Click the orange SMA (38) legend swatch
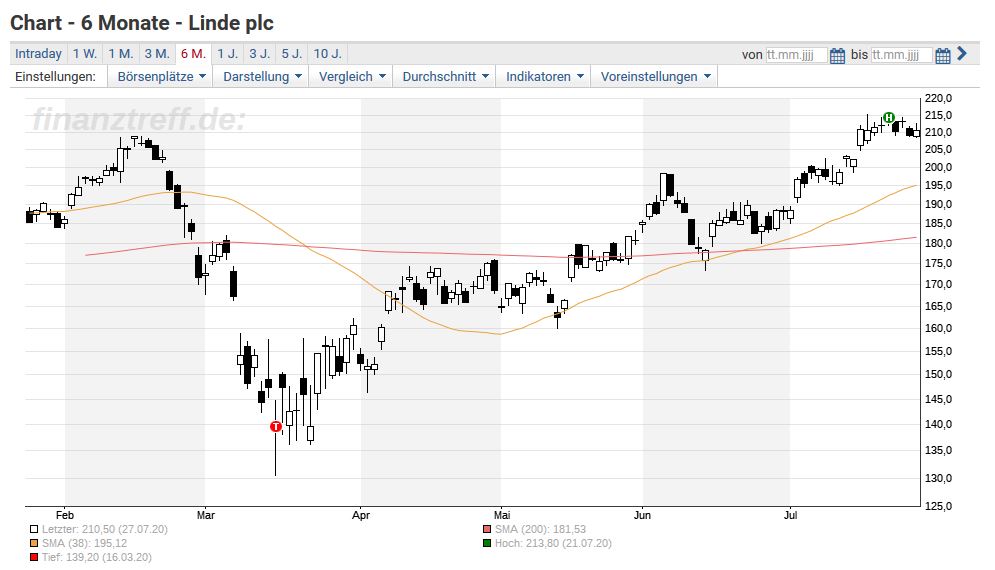 [34, 543]
